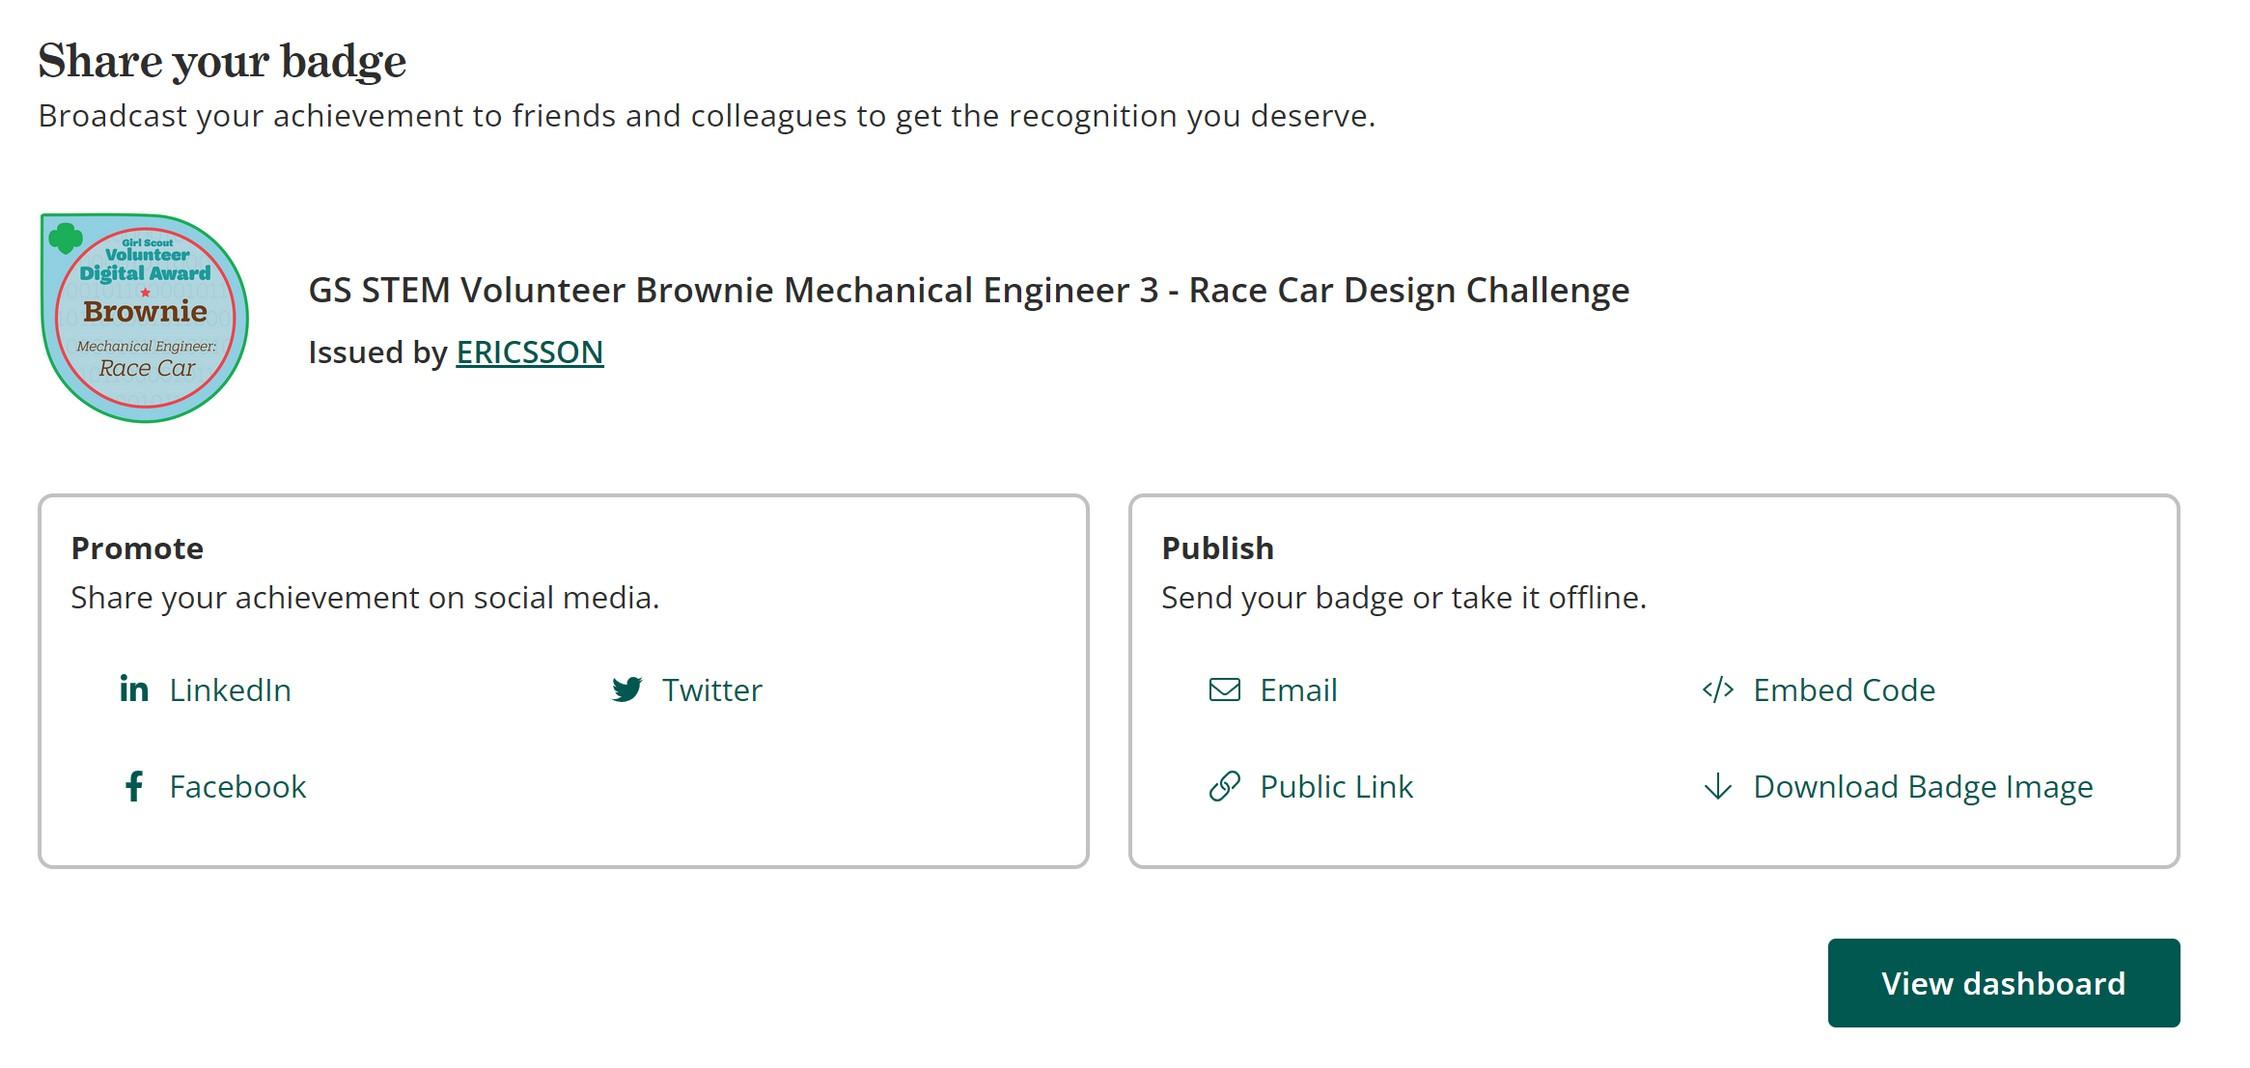Share the badge via LinkedIn text link
The width and height of the screenshot is (2250, 1068).
pyautogui.click(x=230, y=690)
